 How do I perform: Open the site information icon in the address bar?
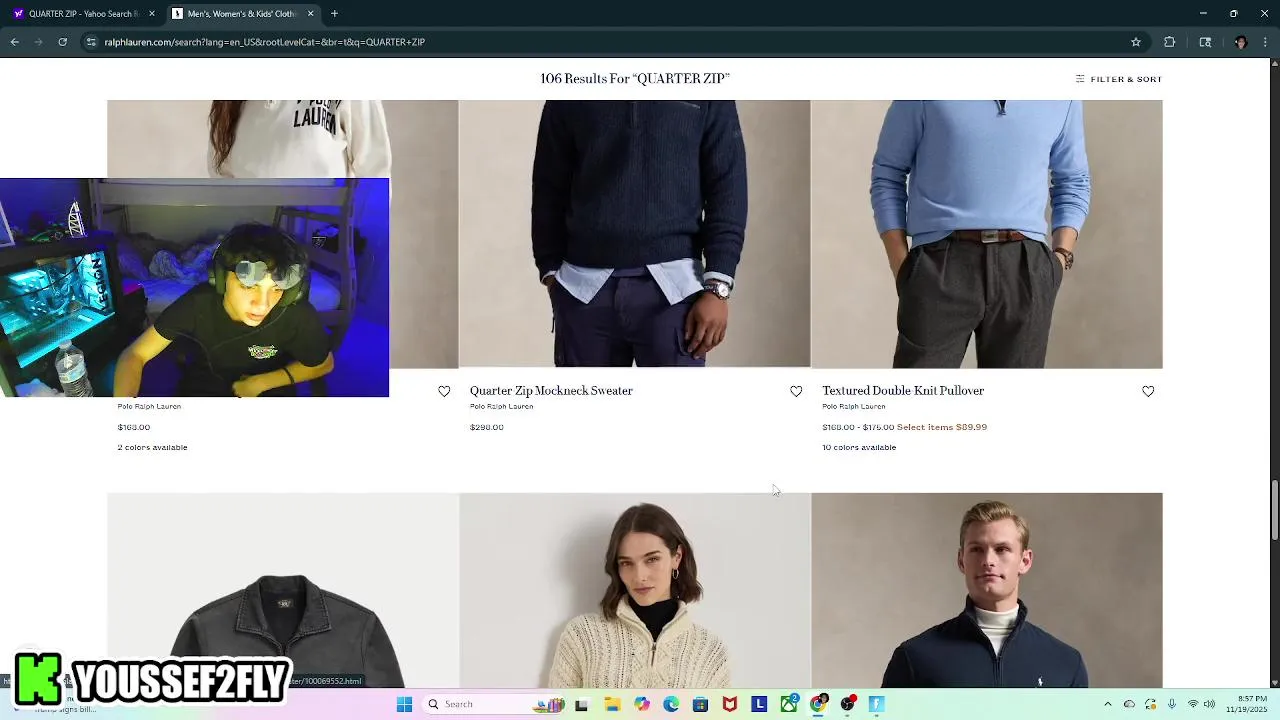point(91,42)
